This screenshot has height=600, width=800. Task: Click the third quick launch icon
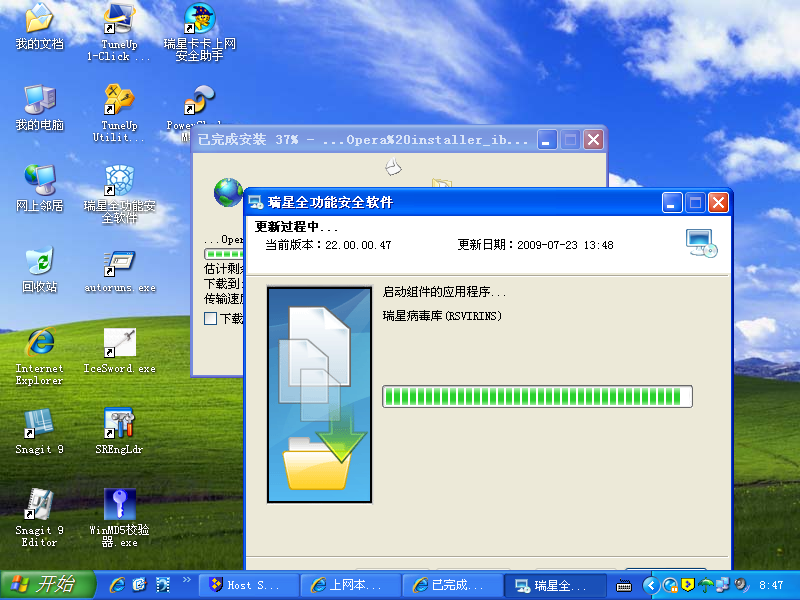[163, 585]
